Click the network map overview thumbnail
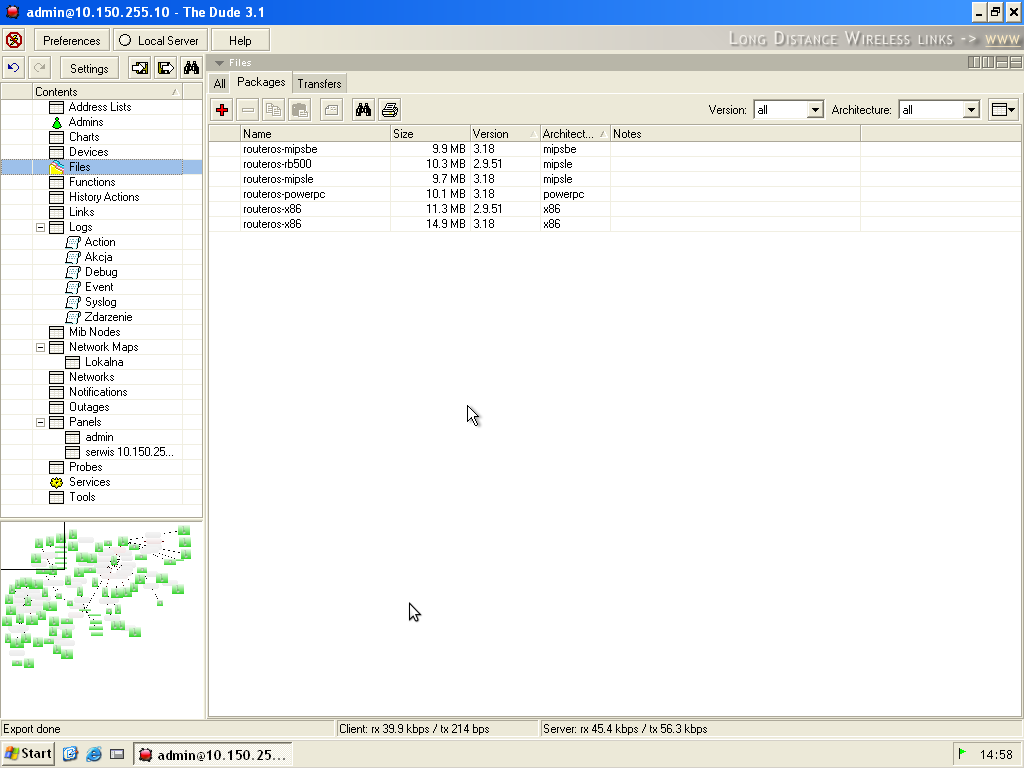This screenshot has width=1024, height=768. click(x=101, y=618)
